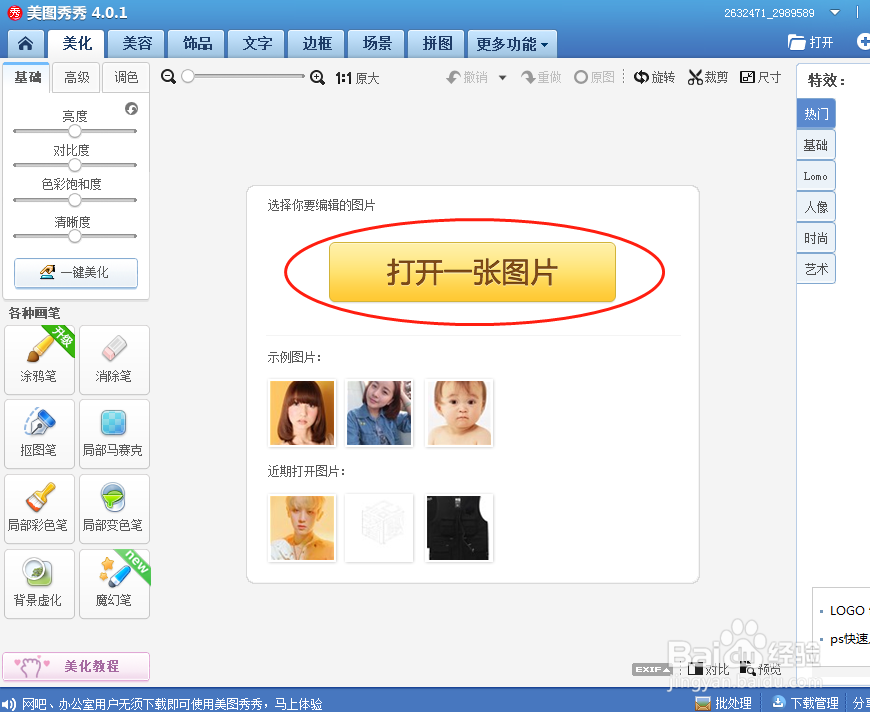Click the 打开一张图片 button
Viewport: 870px width, 712px height.
point(473,271)
